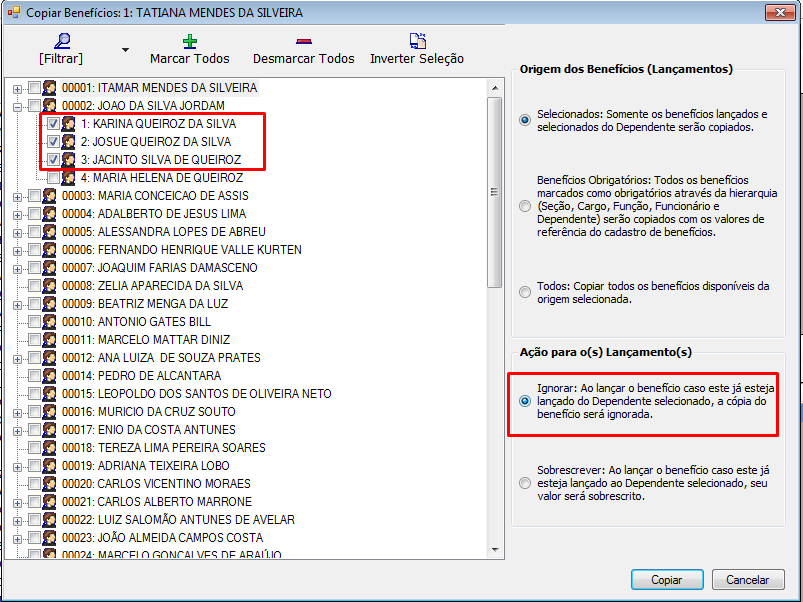Viewport: 803px width, 602px height.
Task: Expand 00021: CARLOS ALBERTO MARRONE node
Action: coord(17,503)
